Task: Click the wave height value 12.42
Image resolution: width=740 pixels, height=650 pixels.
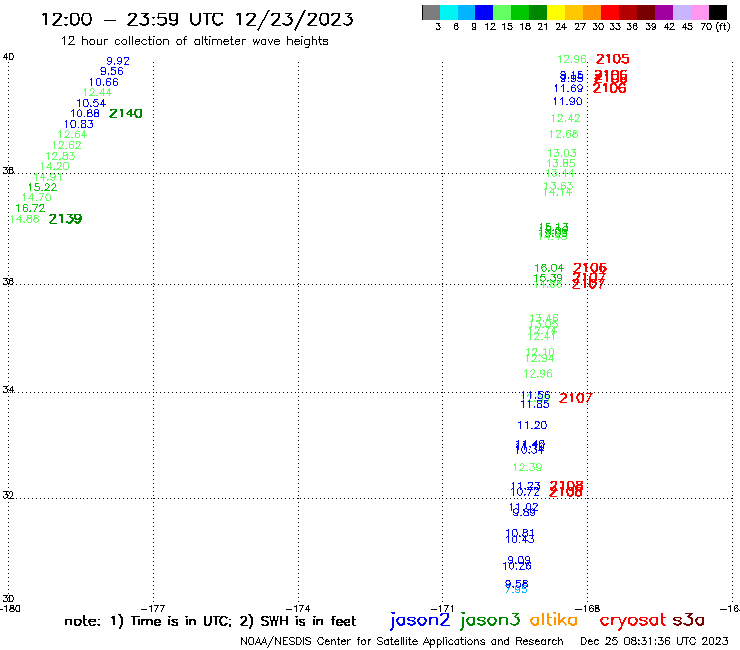Action: [565, 118]
